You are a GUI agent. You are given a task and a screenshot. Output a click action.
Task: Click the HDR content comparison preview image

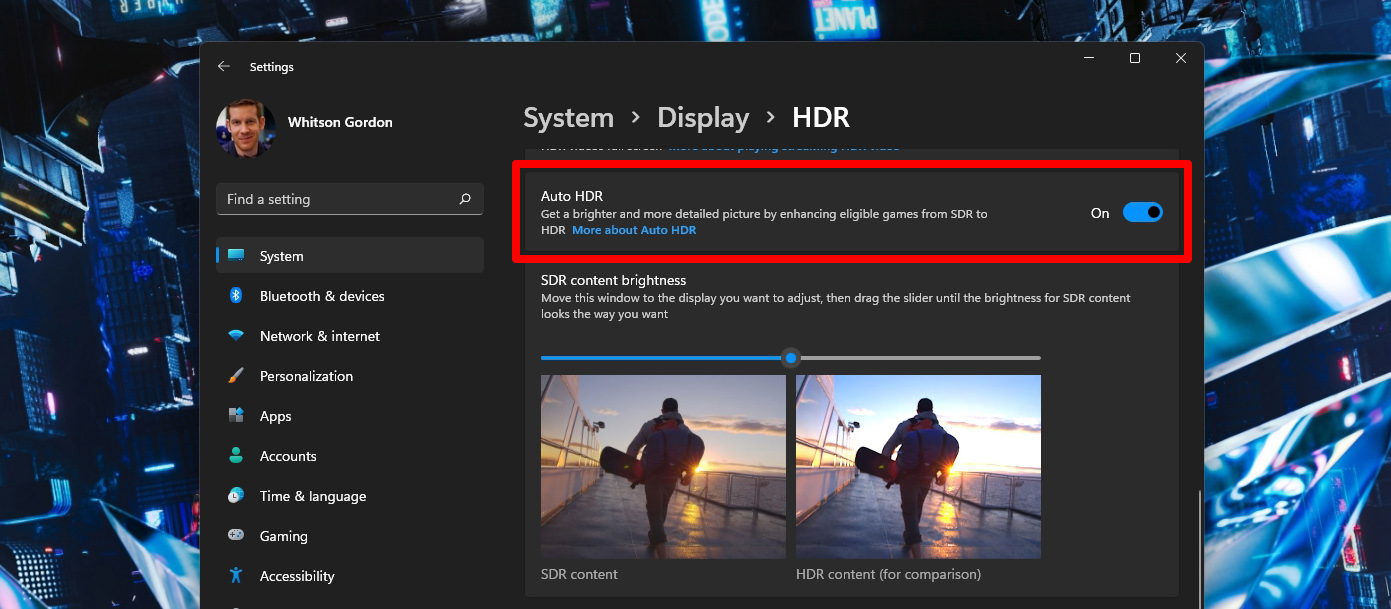coord(918,467)
